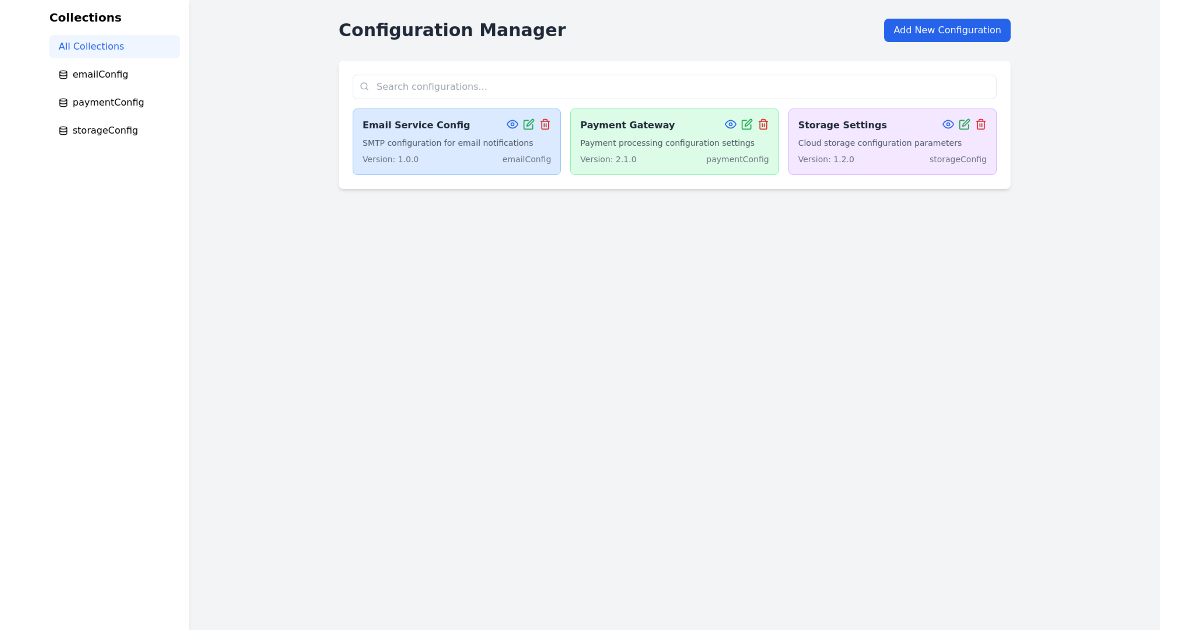Viewport: 1200px width, 630px height.
Task: Switch to All Collections
Action: click(90, 46)
